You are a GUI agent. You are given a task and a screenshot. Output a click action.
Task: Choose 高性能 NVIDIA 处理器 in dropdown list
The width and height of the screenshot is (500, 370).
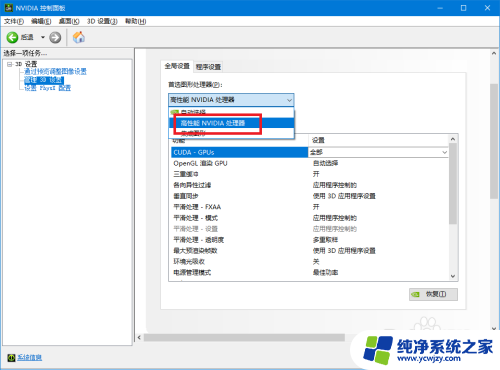(x=231, y=123)
